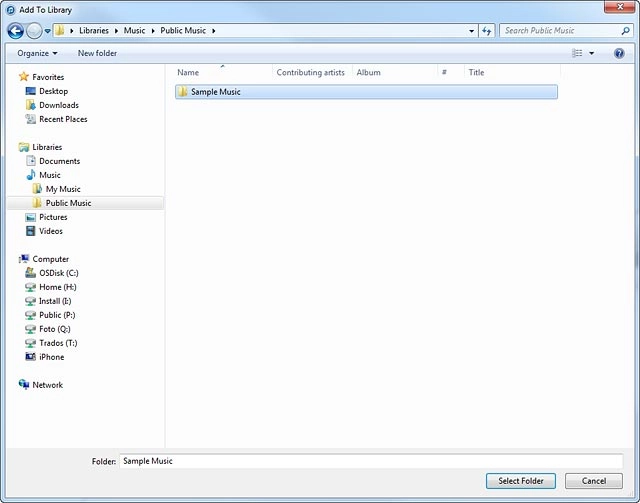Select the Sample Music folder
Screen dimensions: 640x503
tap(215, 92)
